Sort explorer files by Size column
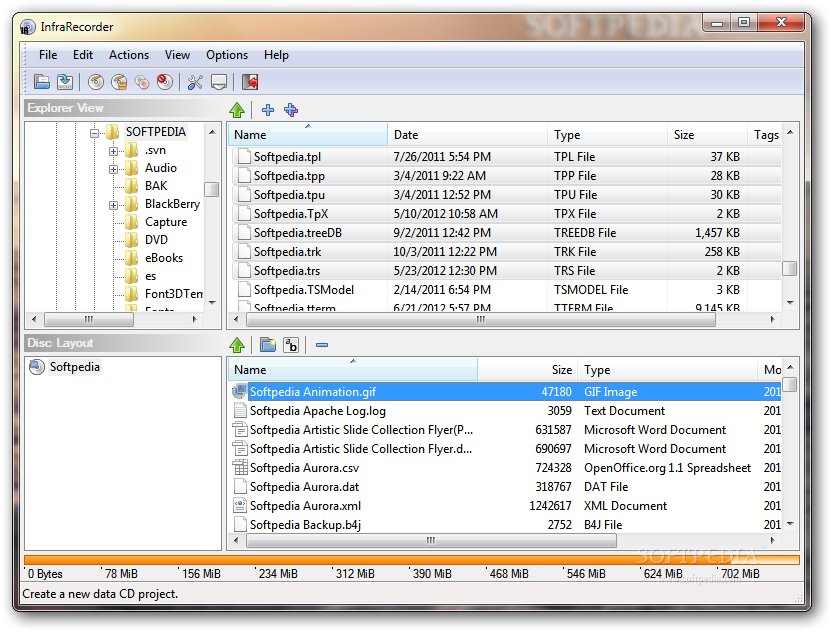 707,135
